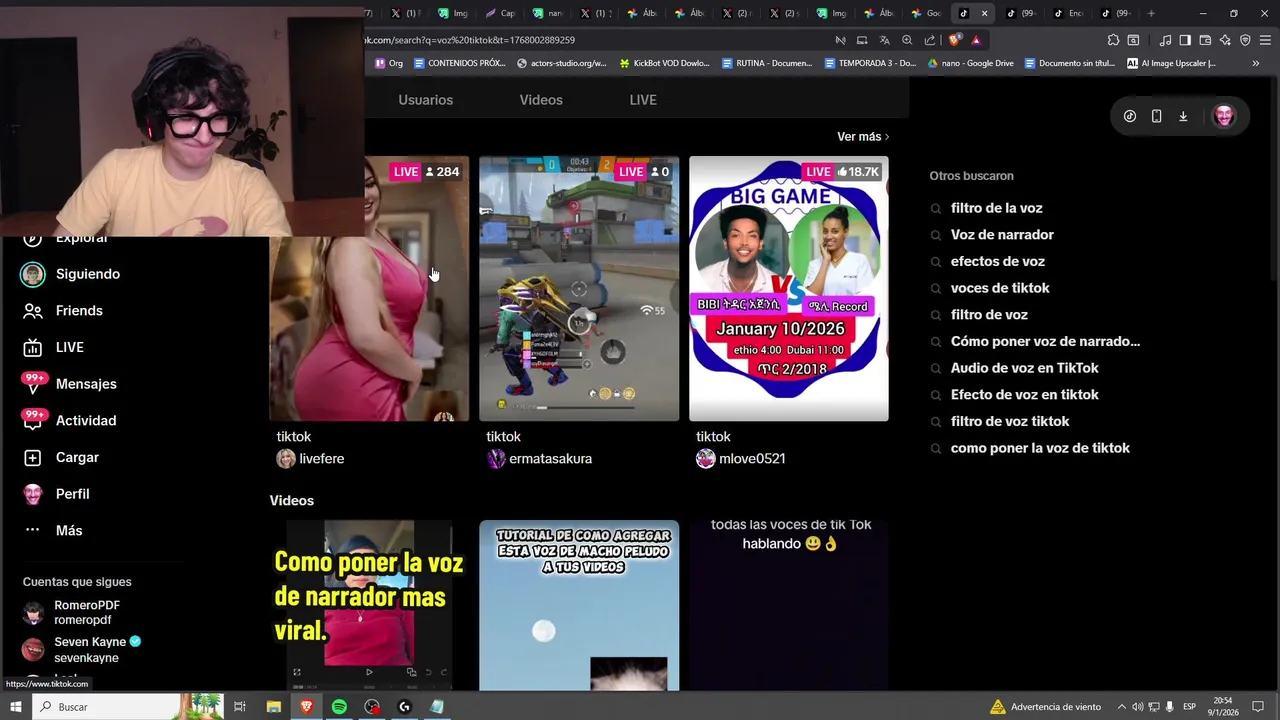Viewport: 1280px width, 720px height.
Task: Select suggestion 'filtro de voz tiktok'
Action: tap(1010, 421)
